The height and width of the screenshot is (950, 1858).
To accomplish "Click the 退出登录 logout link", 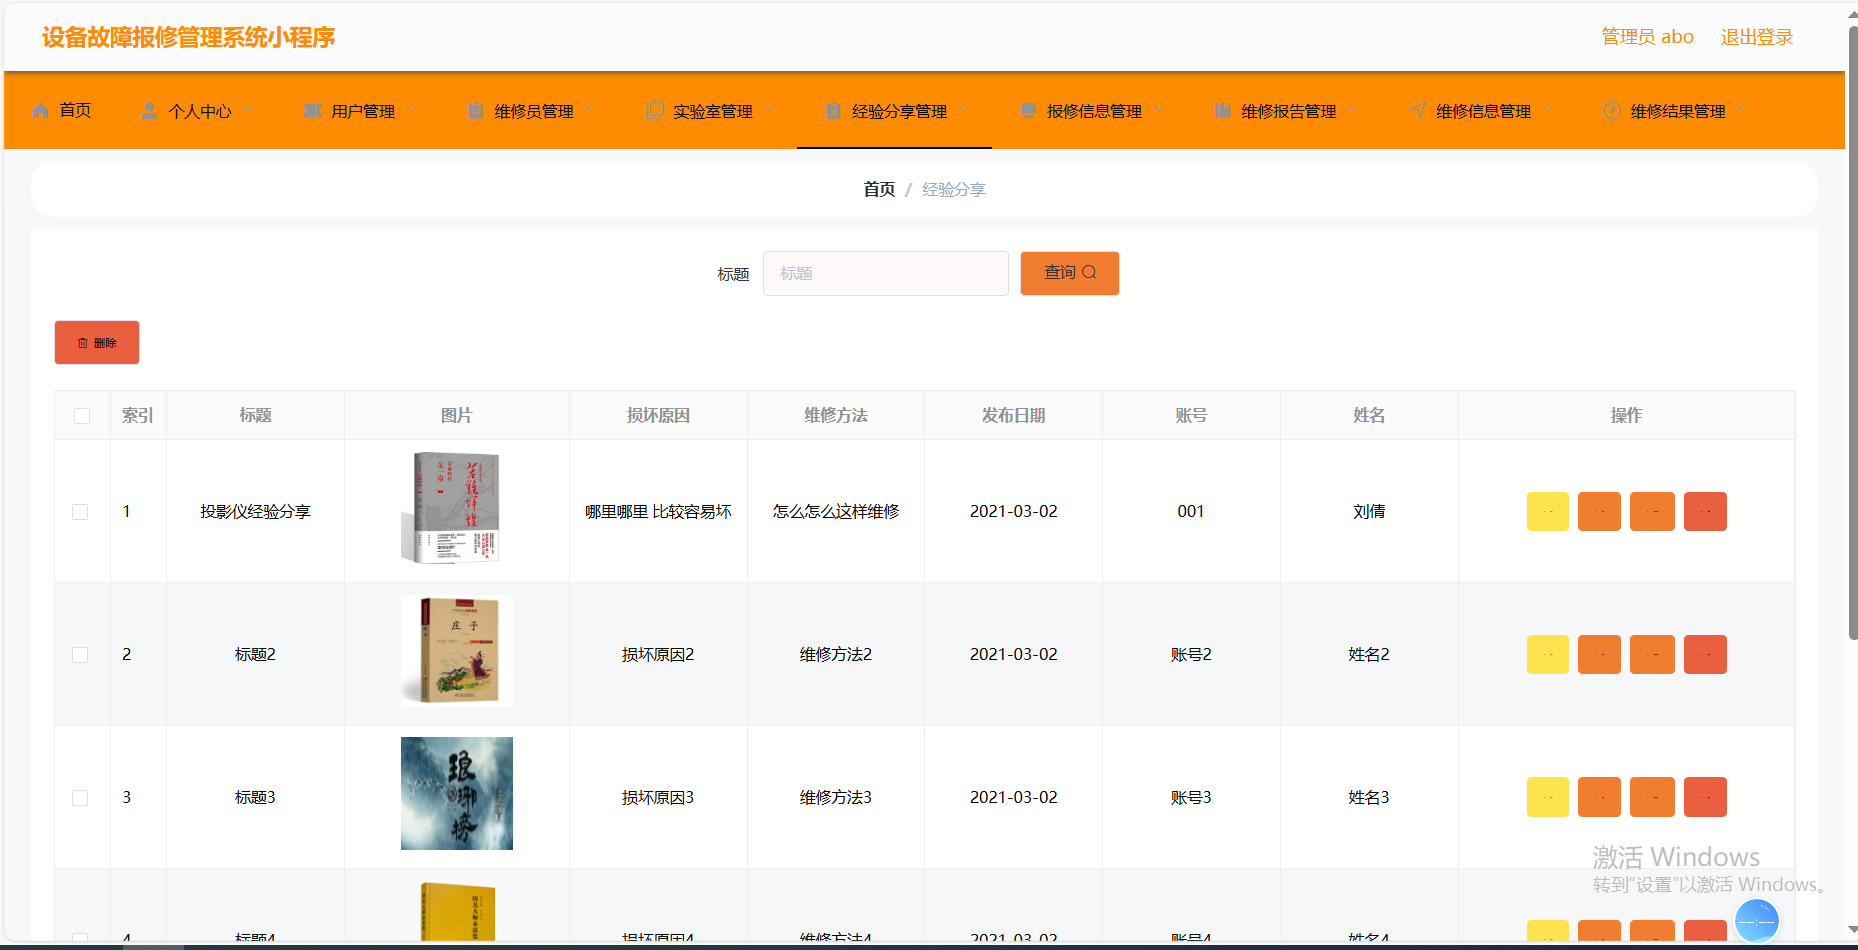I will tap(1757, 37).
